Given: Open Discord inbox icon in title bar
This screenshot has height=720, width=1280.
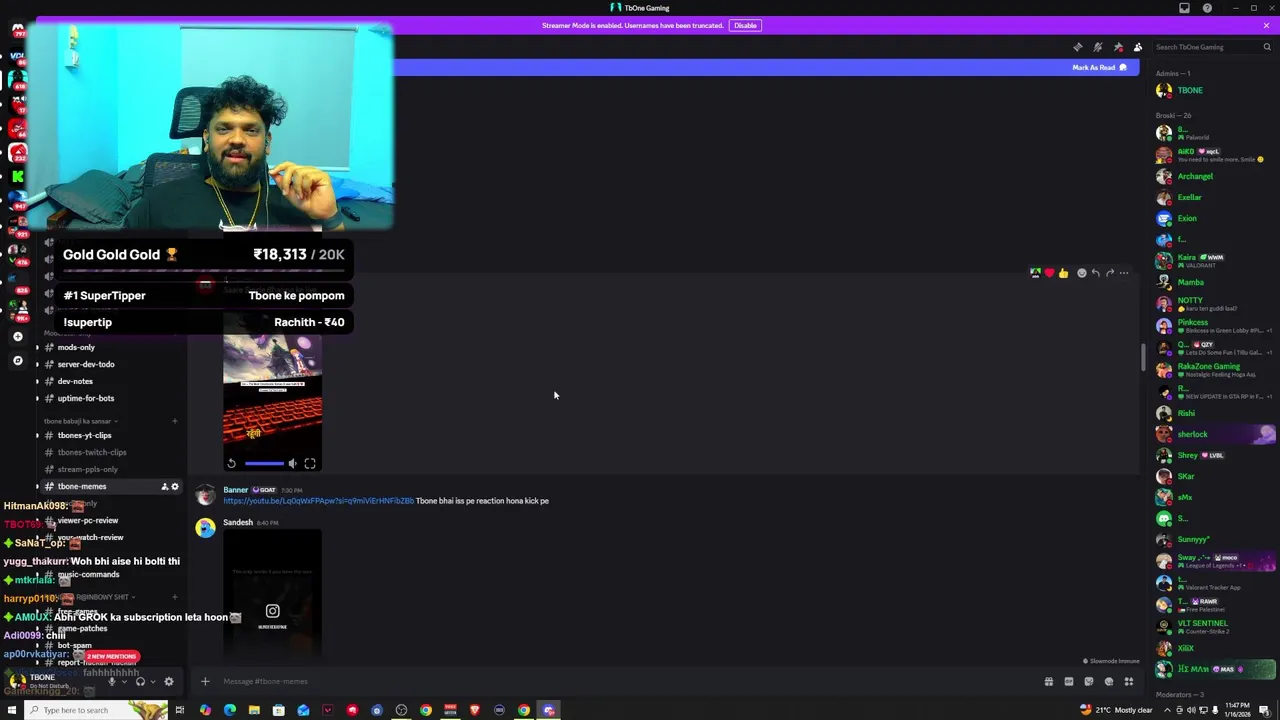Looking at the screenshot, I should [x=1184, y=8].
